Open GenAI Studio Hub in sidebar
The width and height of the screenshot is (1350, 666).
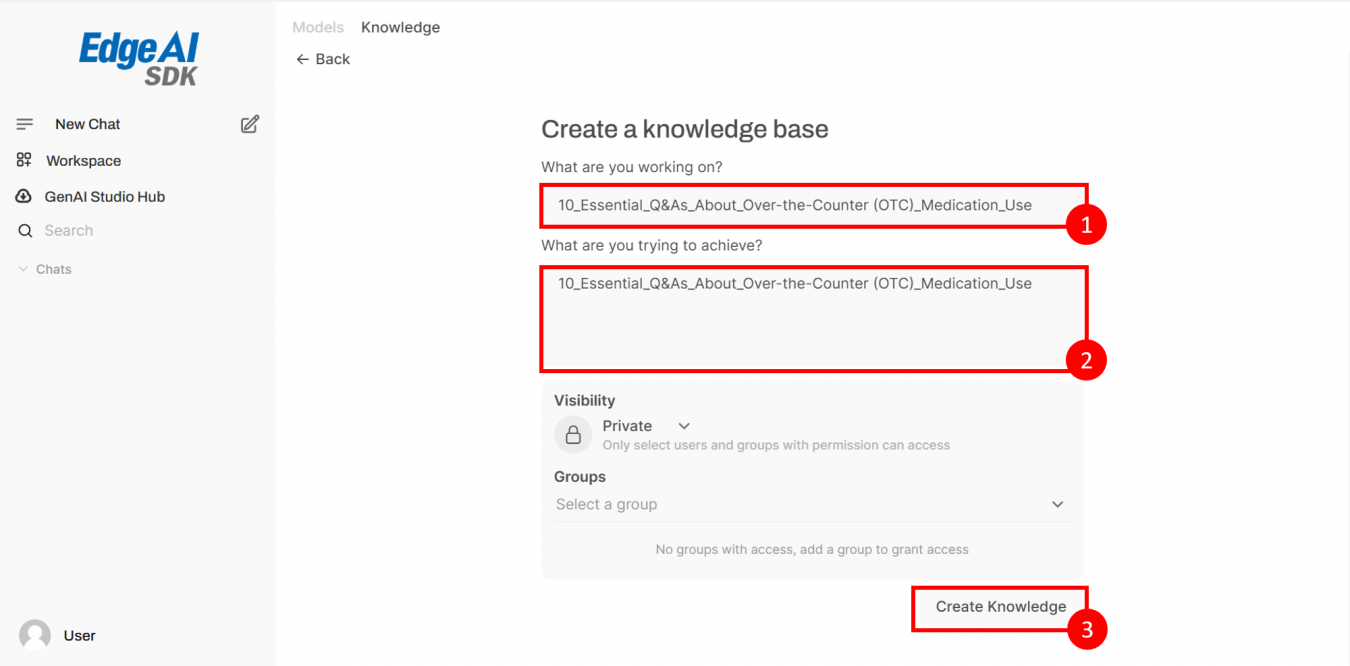pos(104,197)
